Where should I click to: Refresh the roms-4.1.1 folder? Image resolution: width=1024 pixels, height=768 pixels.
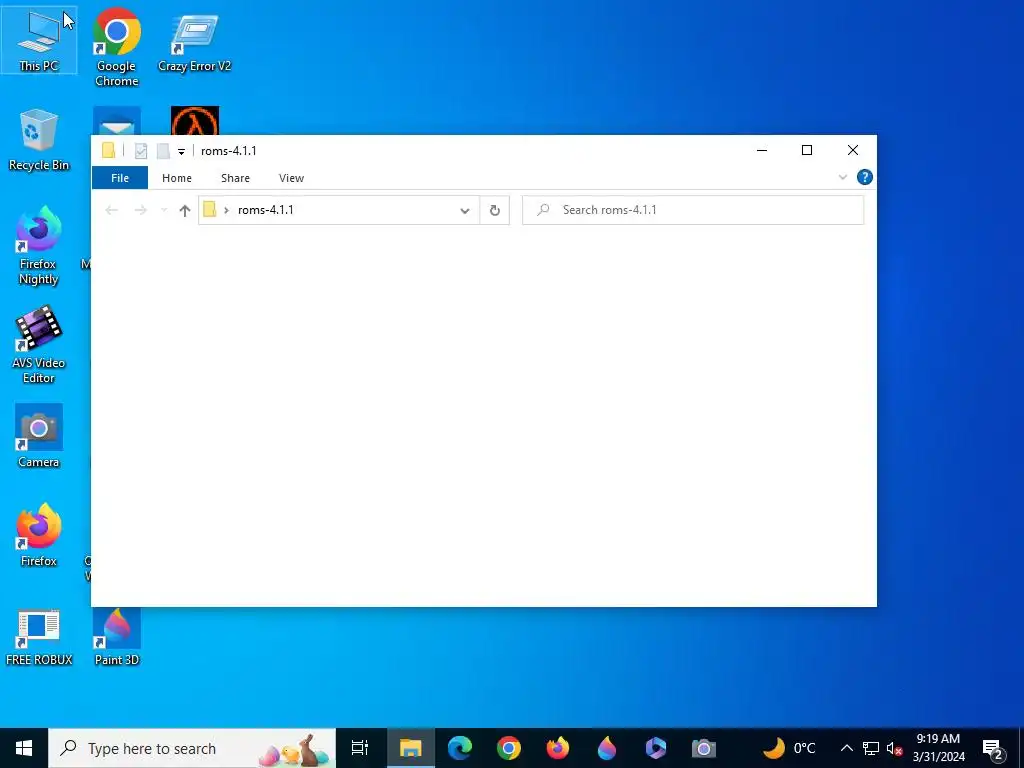(x=495, y=210)
